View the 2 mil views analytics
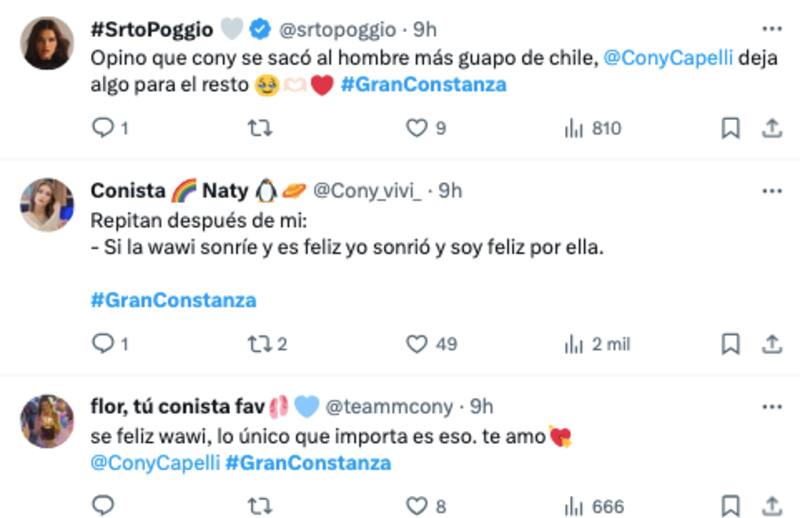Screen dimensions: 800x518 (597, 344)
